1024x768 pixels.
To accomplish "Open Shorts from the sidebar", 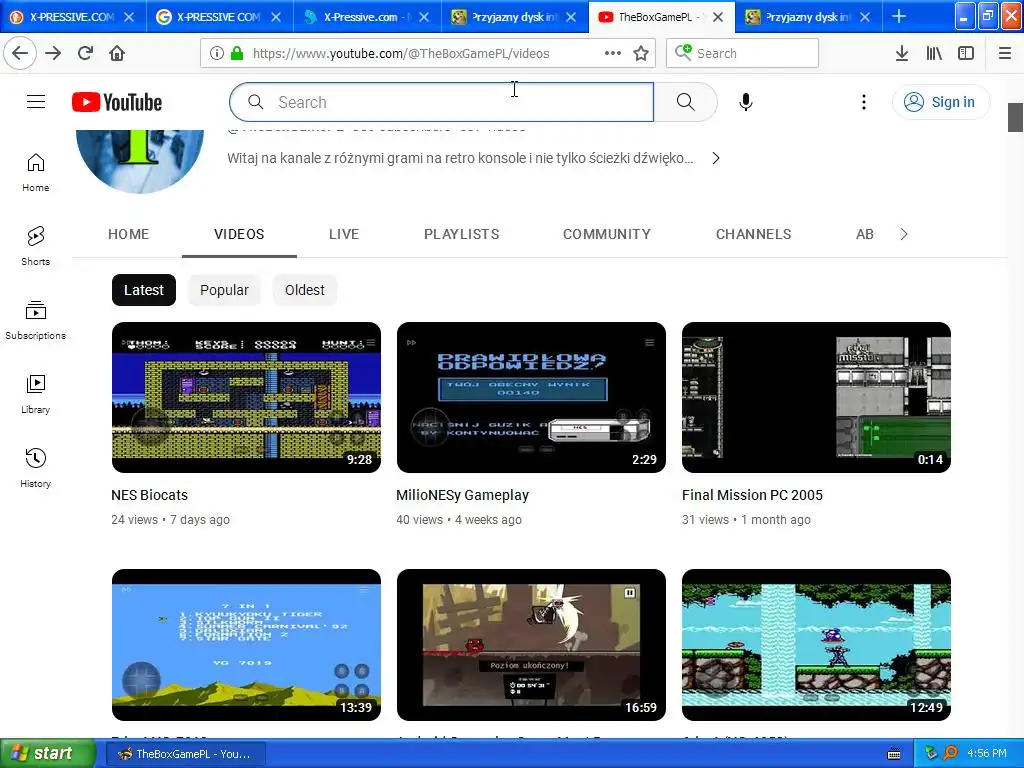I will click(x=36, y=246).
